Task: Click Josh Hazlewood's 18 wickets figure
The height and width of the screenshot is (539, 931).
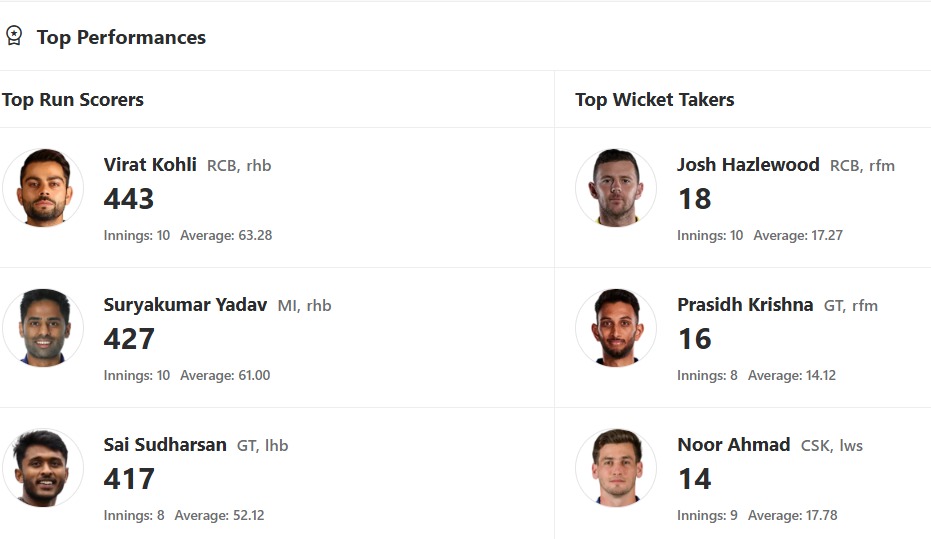Action: [x=694, y=199]
